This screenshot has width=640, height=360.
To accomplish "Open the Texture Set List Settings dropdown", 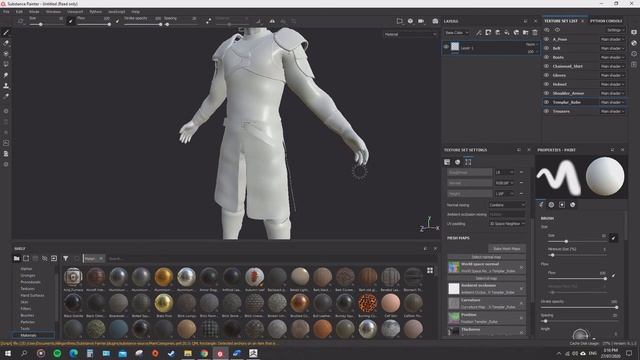I will coord(615,30).
